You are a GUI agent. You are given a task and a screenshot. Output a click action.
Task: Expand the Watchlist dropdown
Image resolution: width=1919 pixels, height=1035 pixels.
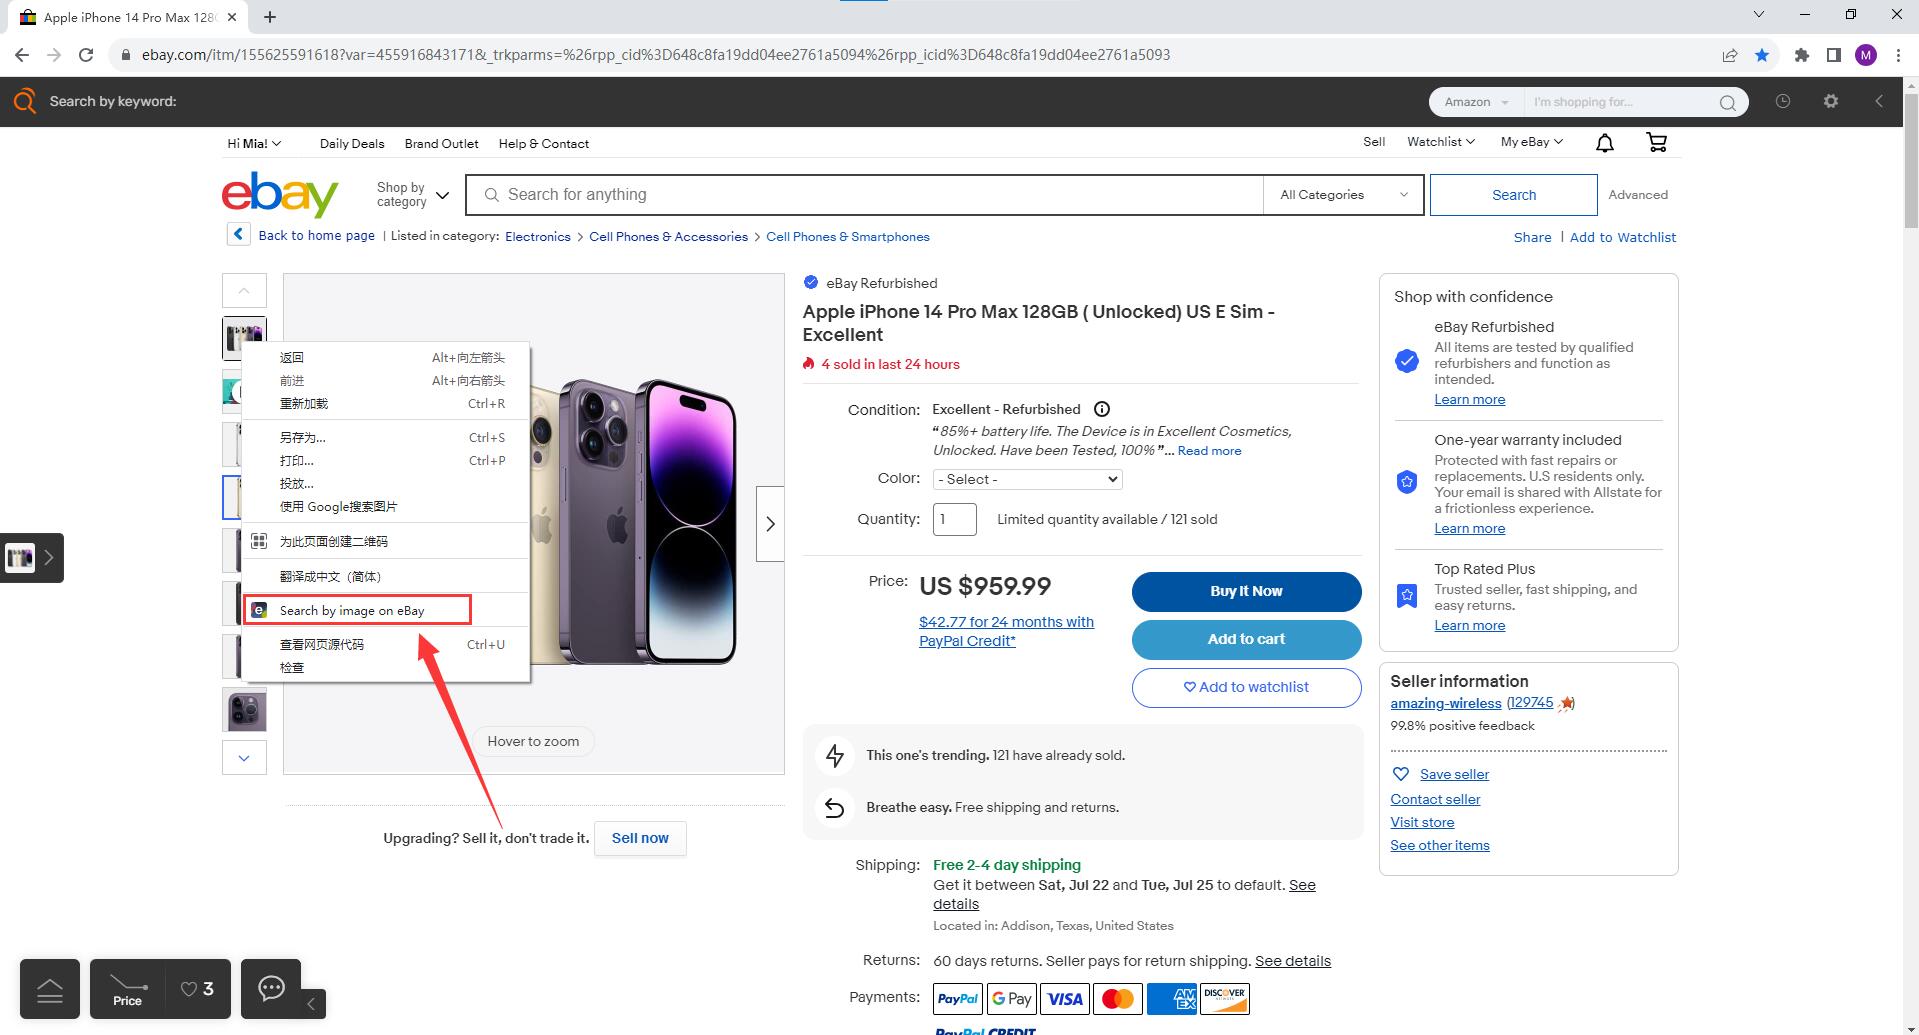coord(1441,142)
